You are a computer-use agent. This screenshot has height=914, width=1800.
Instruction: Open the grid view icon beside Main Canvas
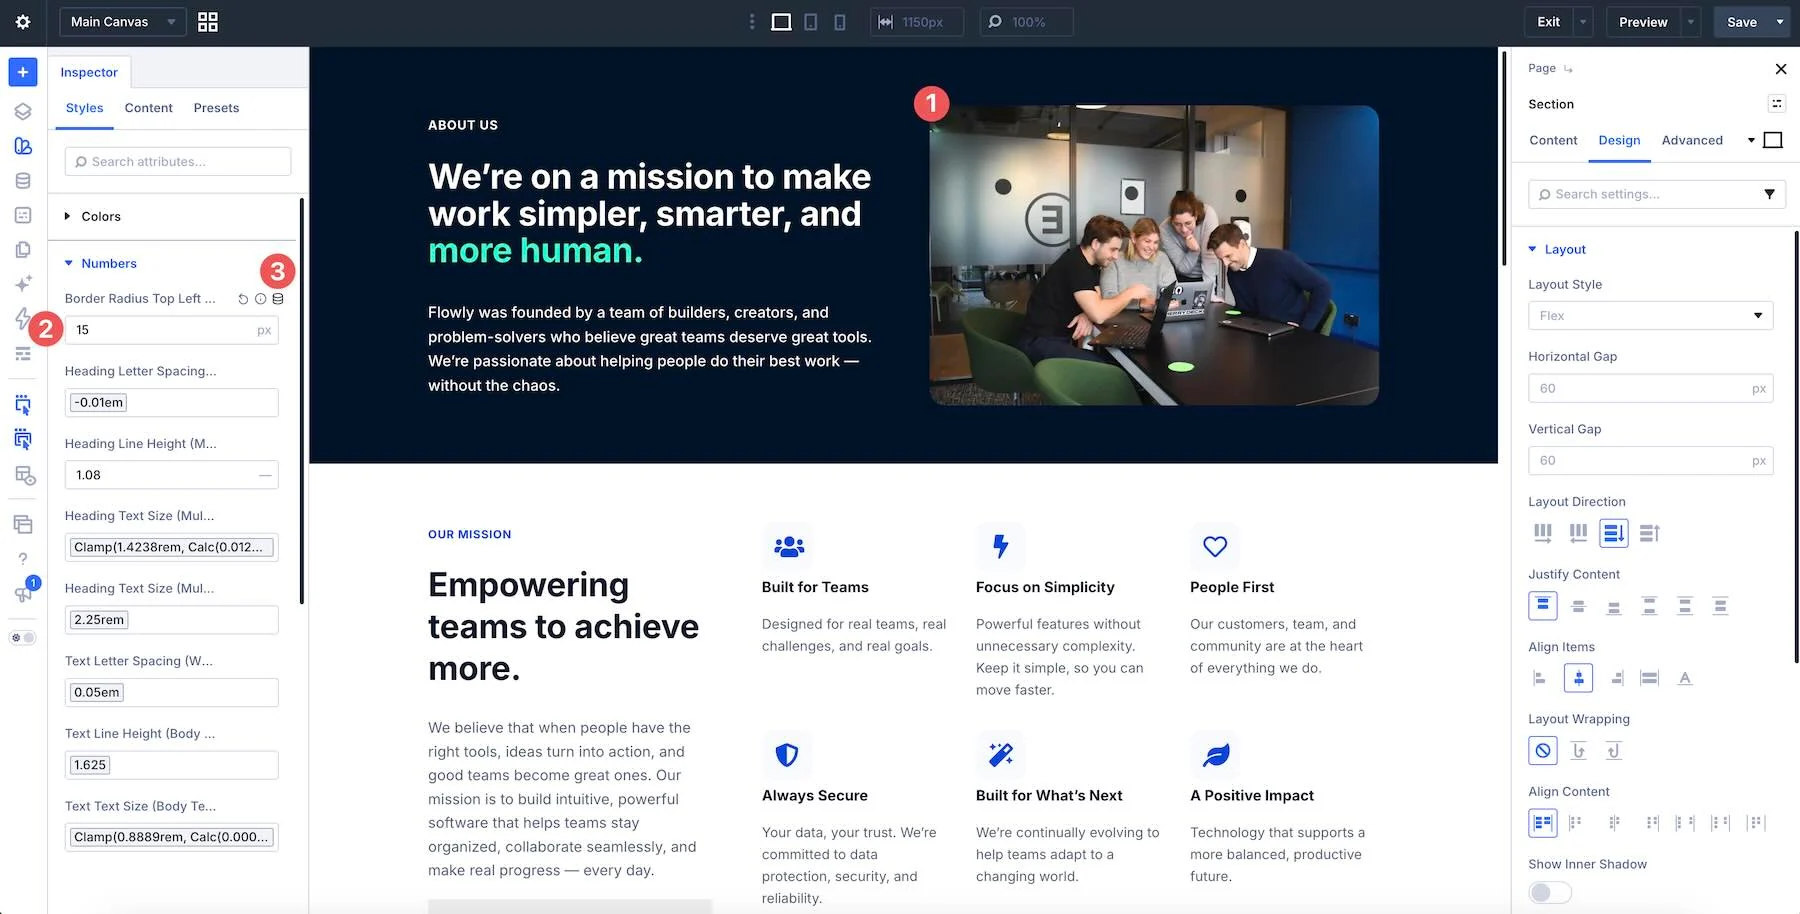208,22
